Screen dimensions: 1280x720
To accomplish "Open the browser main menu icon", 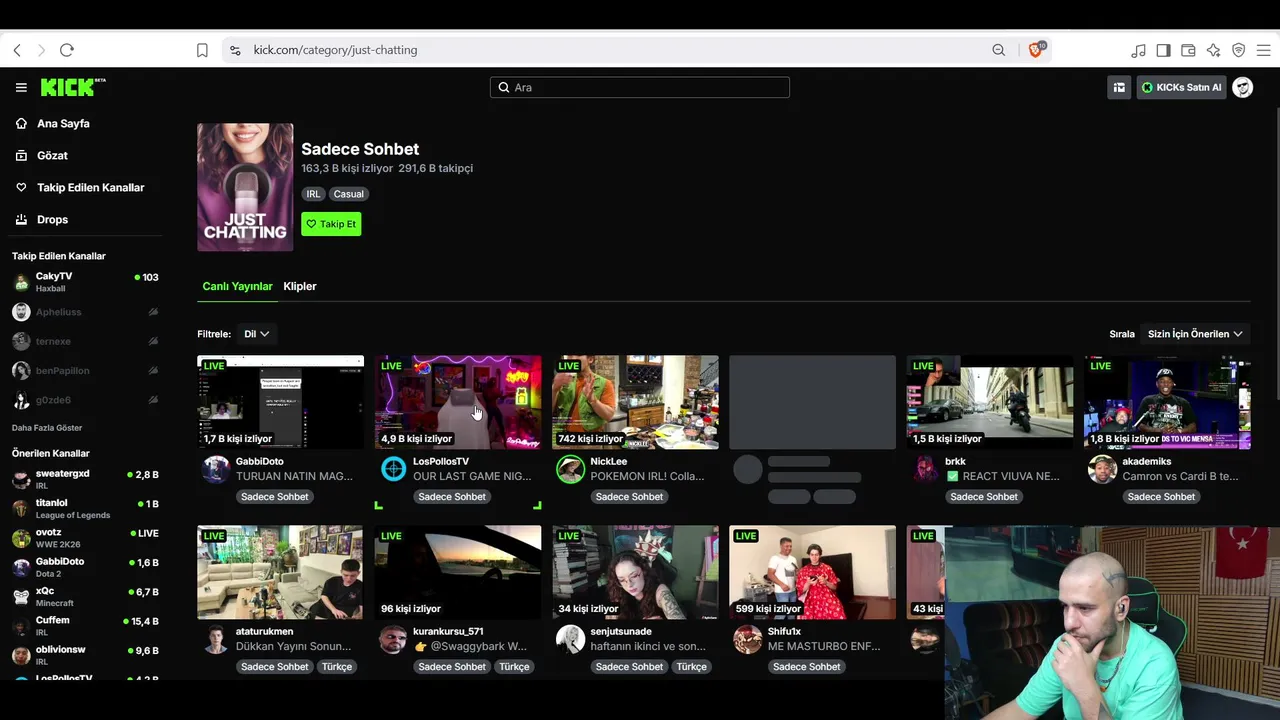I will 1263,50.
